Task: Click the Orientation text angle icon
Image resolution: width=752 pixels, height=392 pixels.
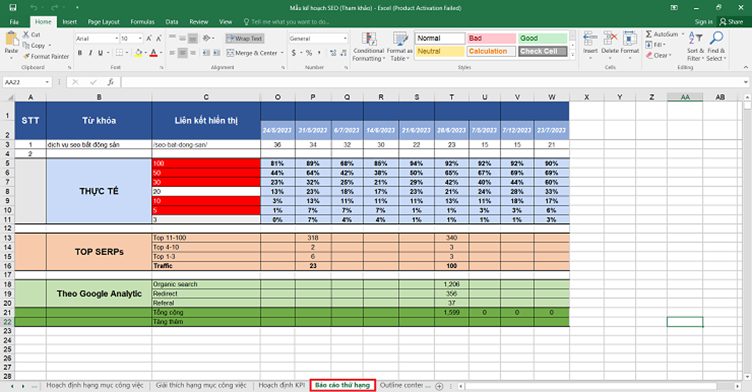Action: (206, 38)
